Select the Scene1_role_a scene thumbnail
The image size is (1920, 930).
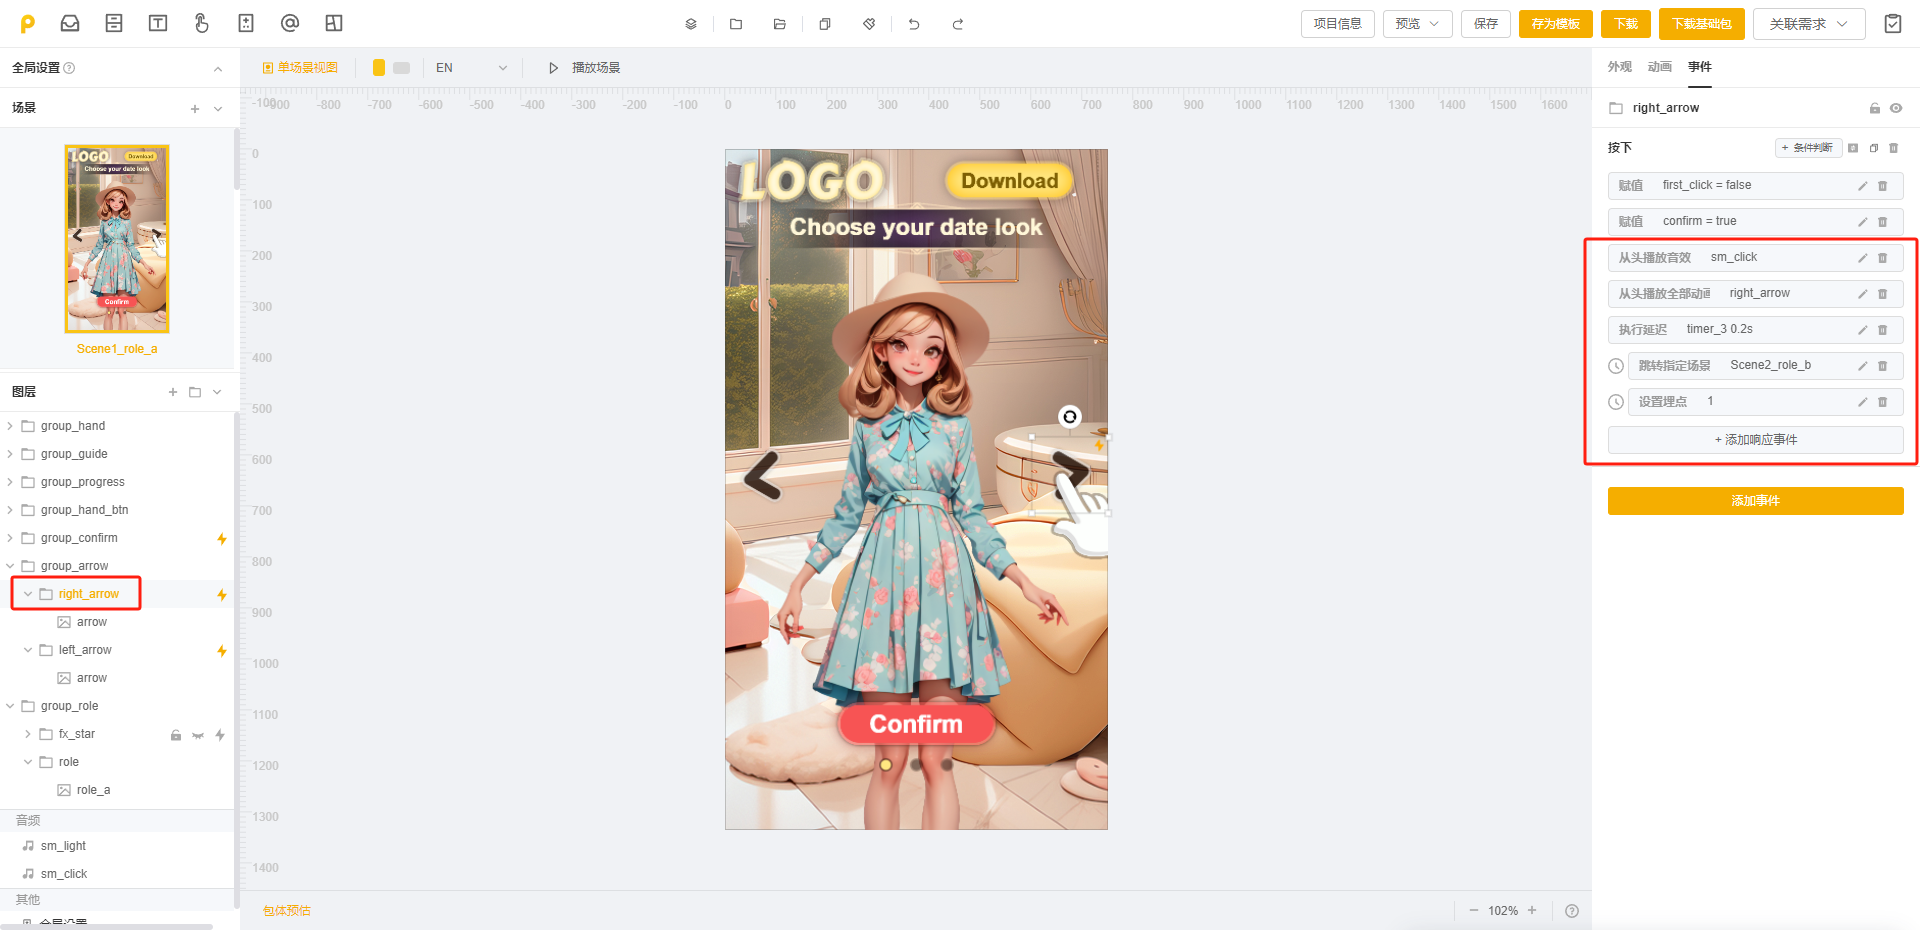[x=117, y=239]
